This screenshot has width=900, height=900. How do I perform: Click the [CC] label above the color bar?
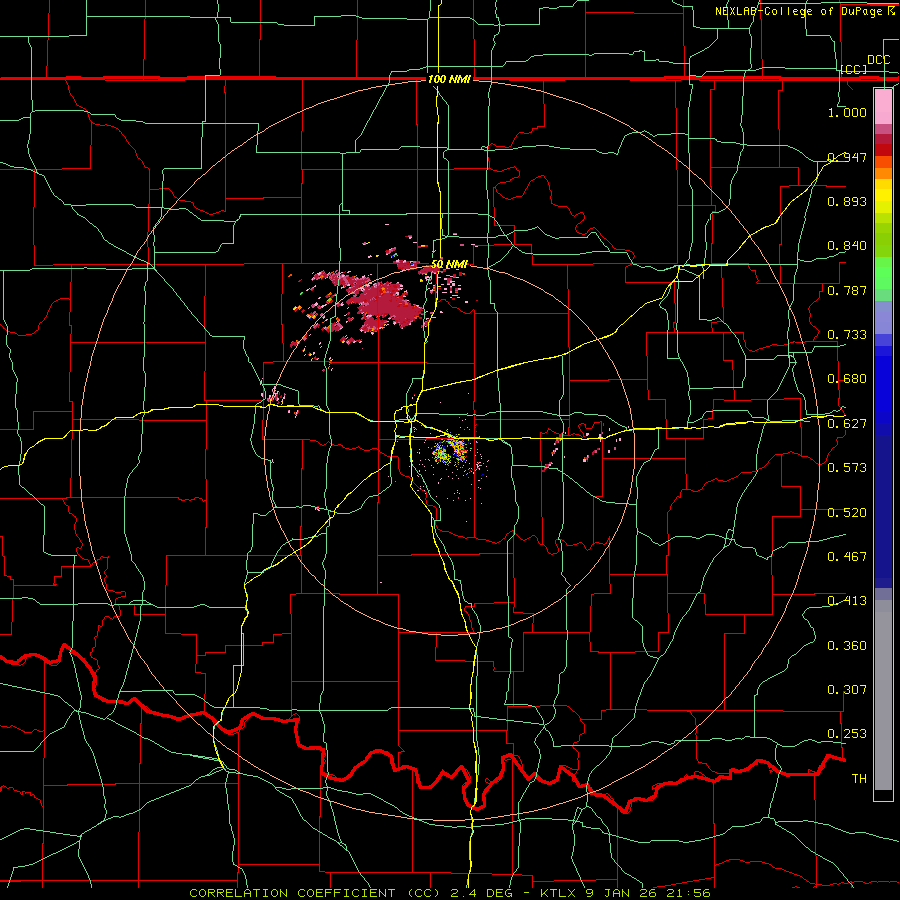pos(854,69)
